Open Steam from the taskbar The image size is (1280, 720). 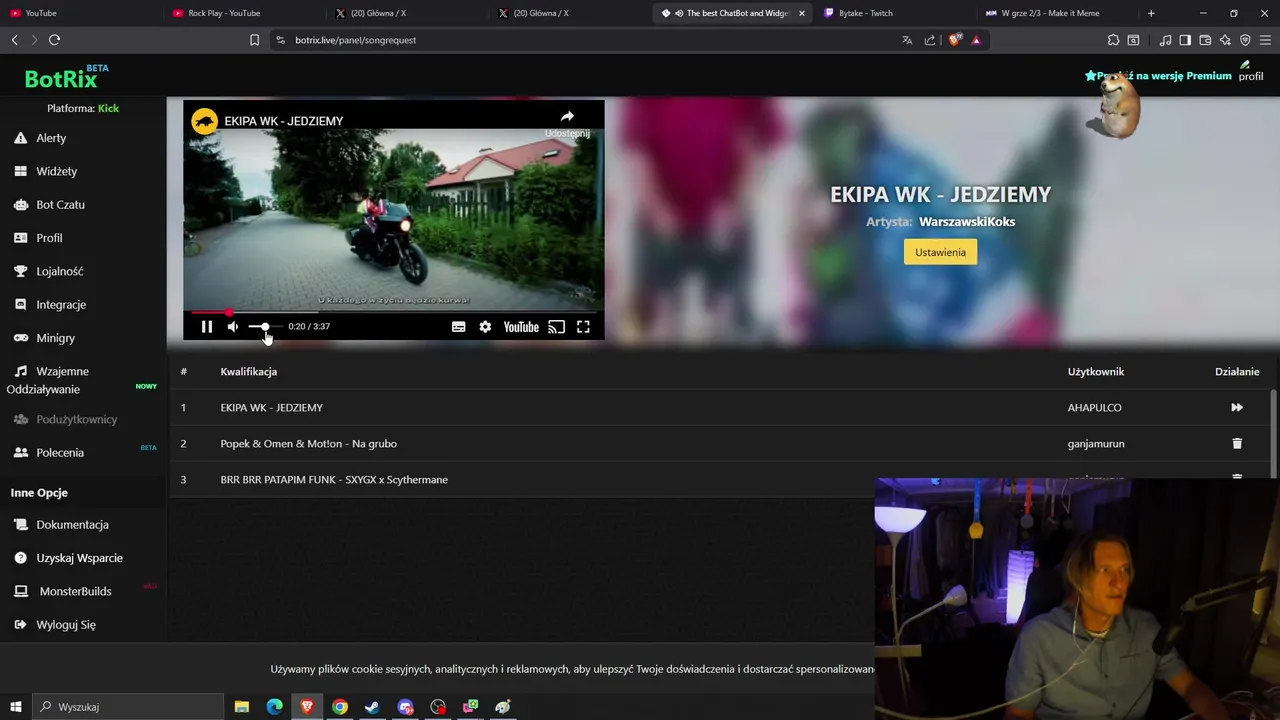pyautogui.click(x=372, y=707)
